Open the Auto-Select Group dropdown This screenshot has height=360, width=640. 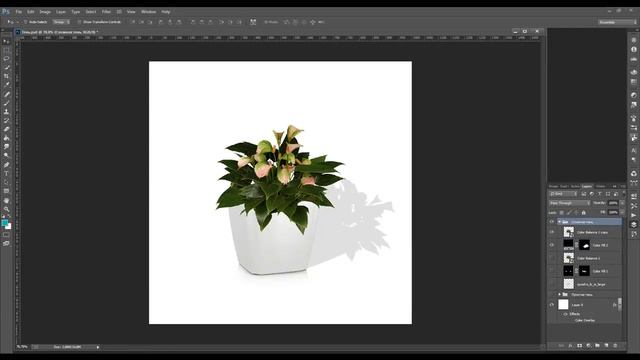coord(61,22)
